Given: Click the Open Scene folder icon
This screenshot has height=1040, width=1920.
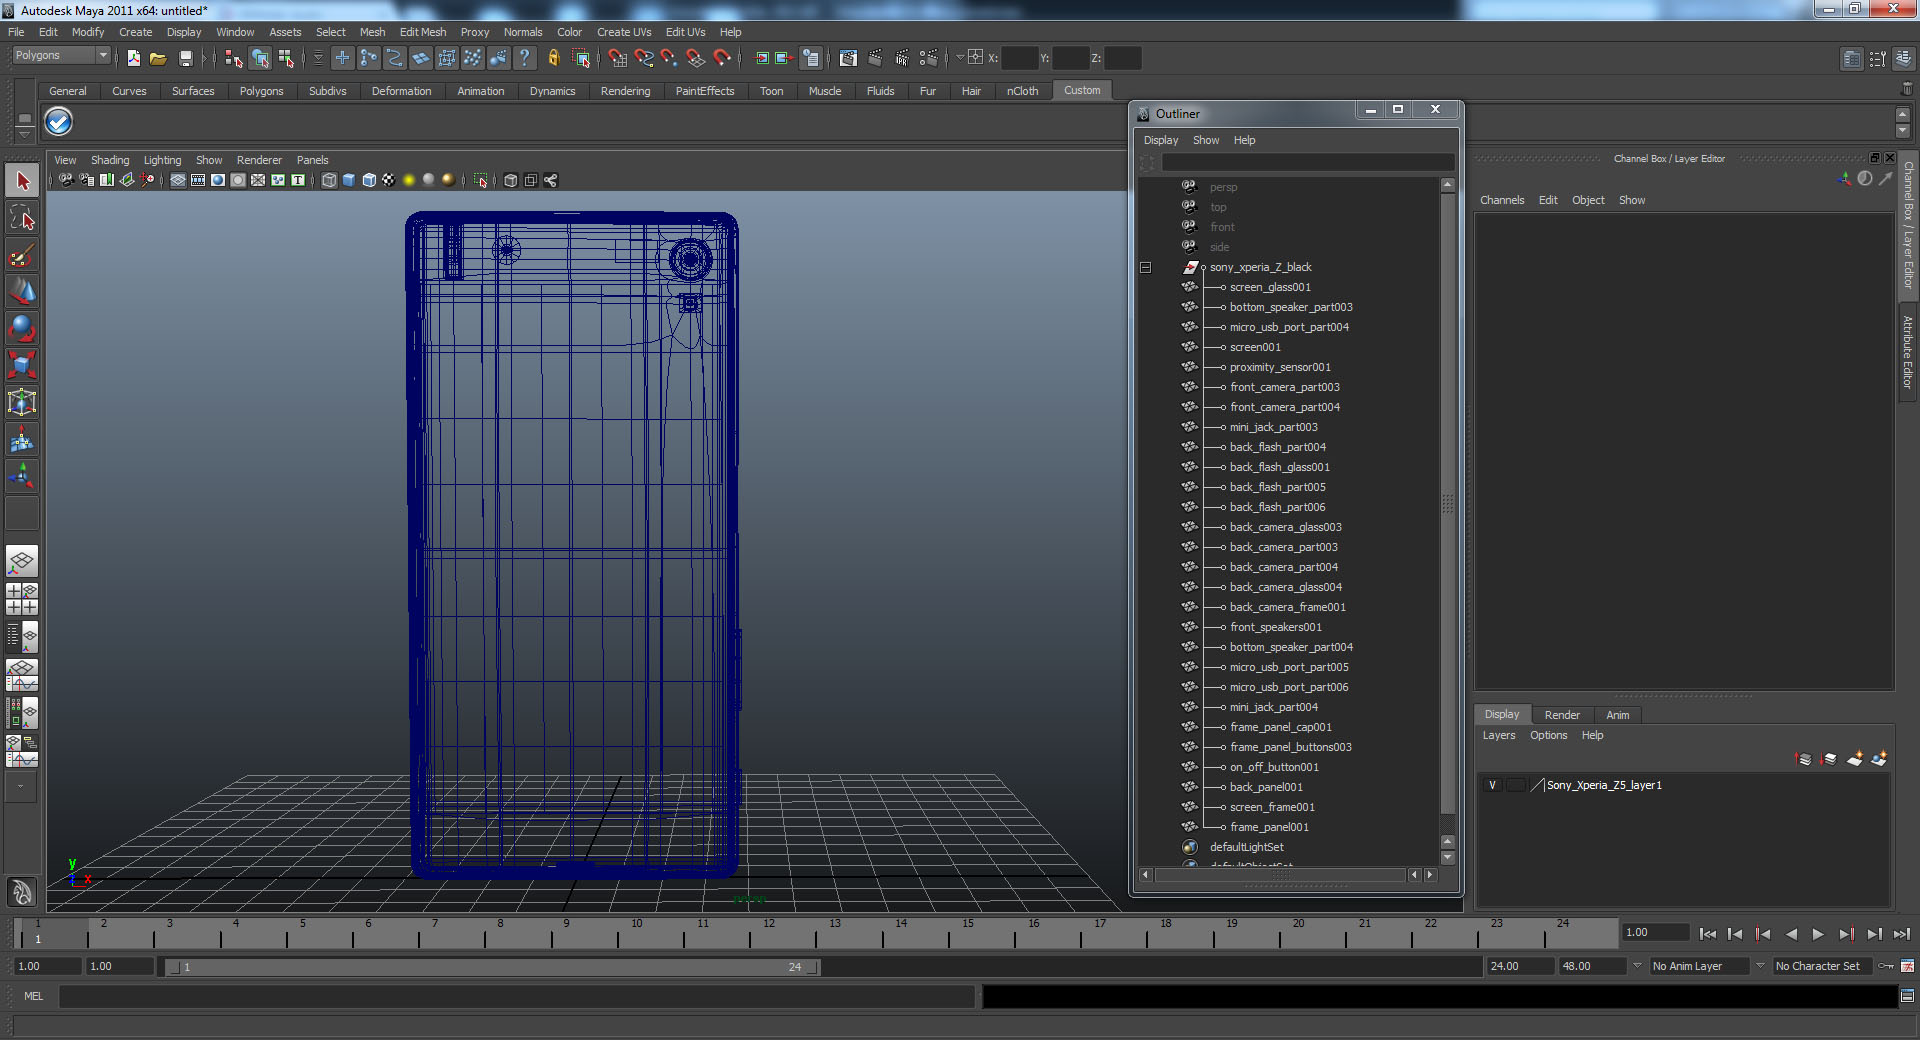Looking at the screenshot, I should (x=158, y=58).
